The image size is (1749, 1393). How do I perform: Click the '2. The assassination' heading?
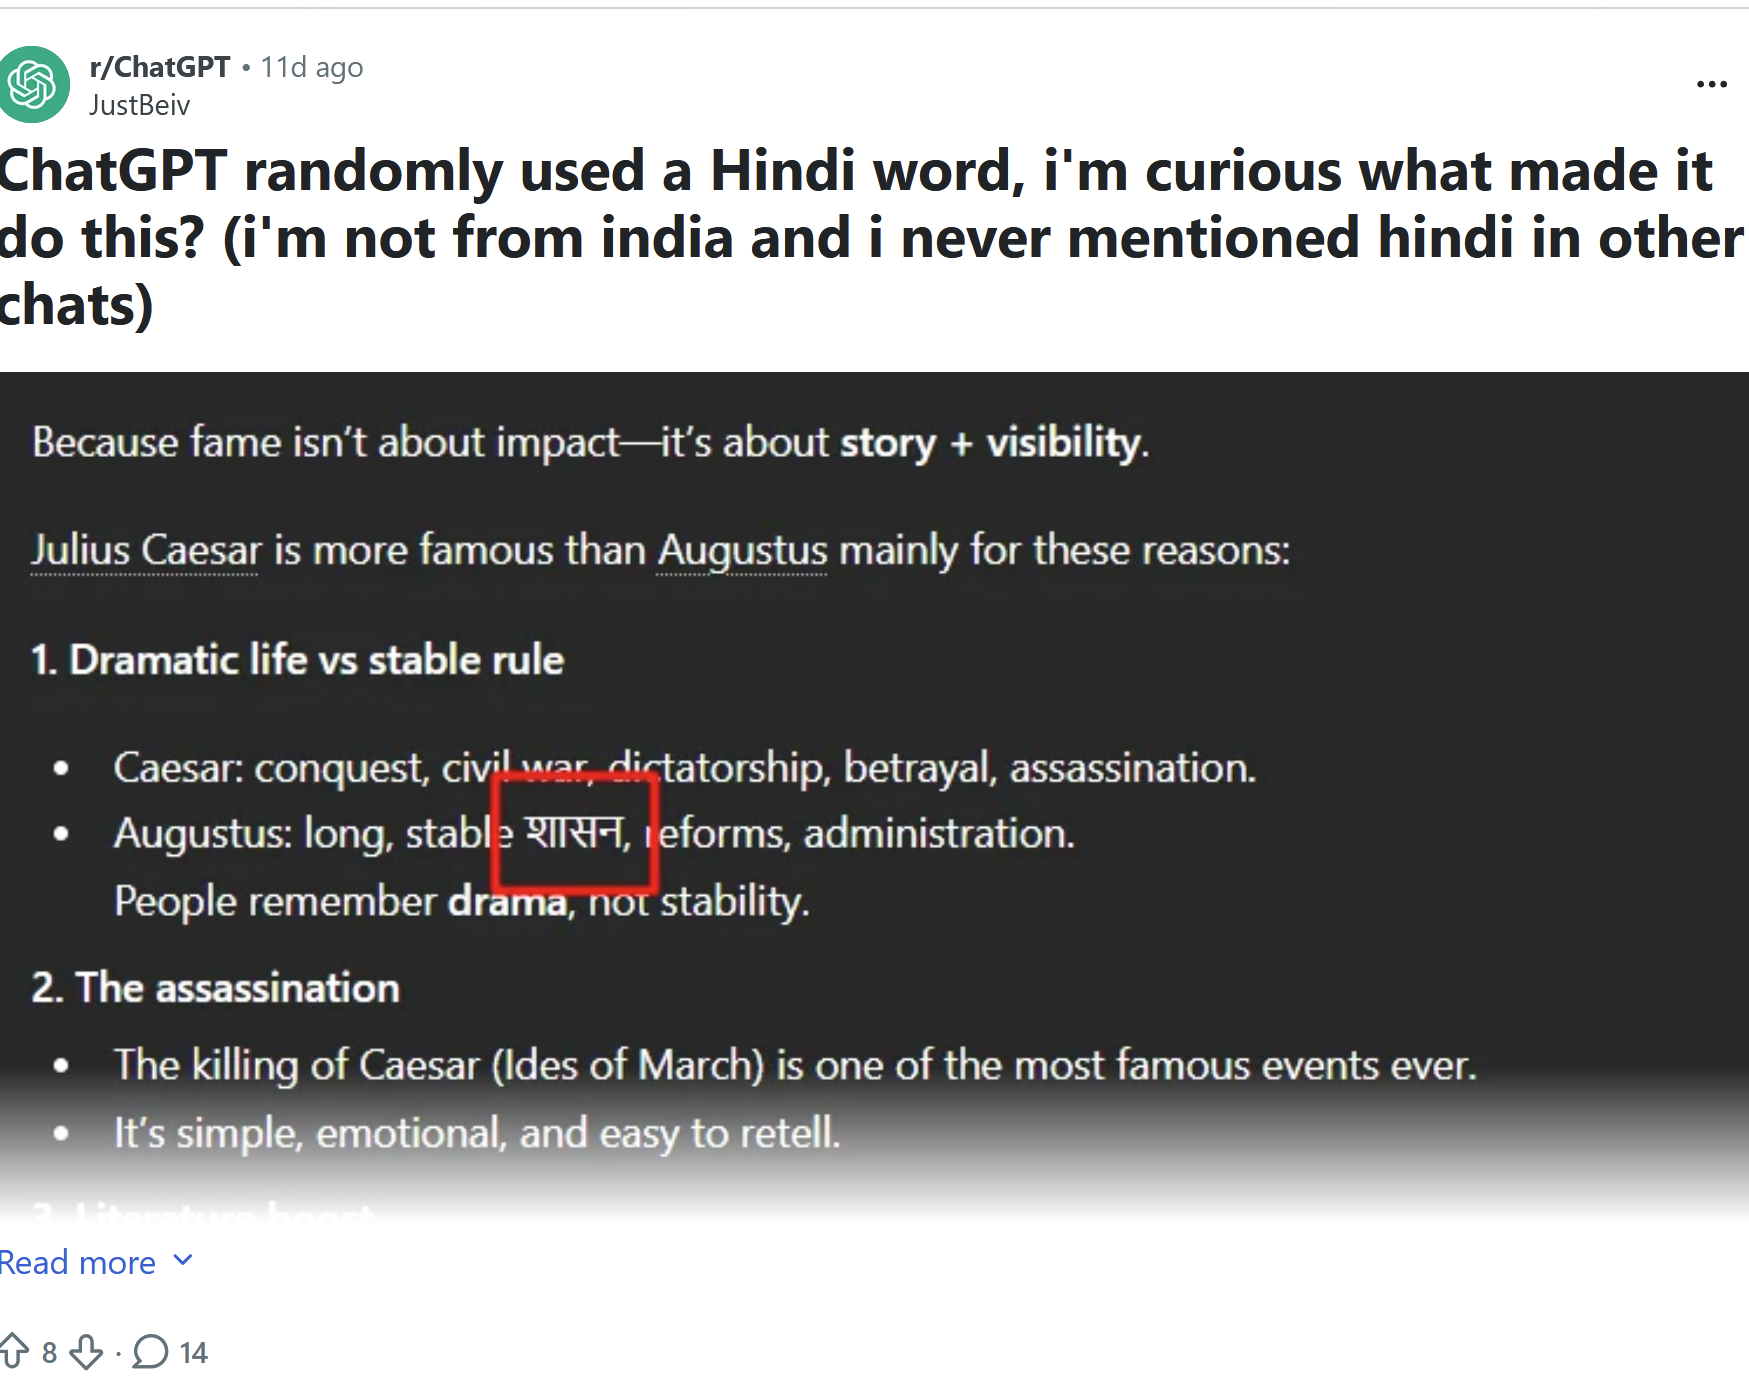pyautogui.click(x=216, y=988)
